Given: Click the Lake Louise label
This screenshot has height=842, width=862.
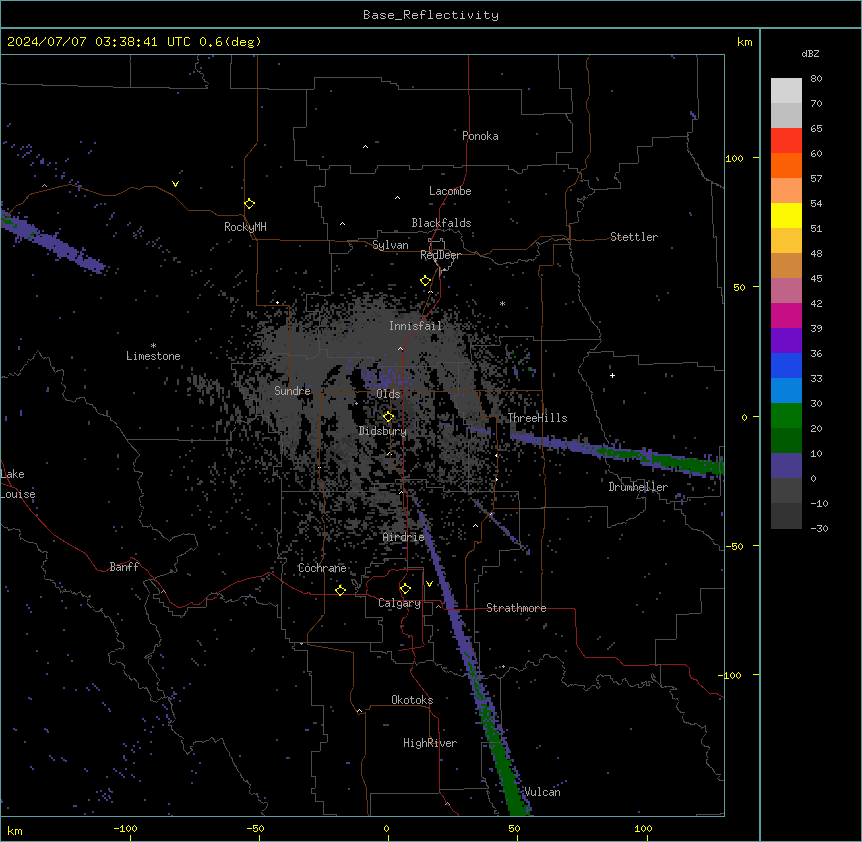Looking at the screenshot, I should point(18,484).
